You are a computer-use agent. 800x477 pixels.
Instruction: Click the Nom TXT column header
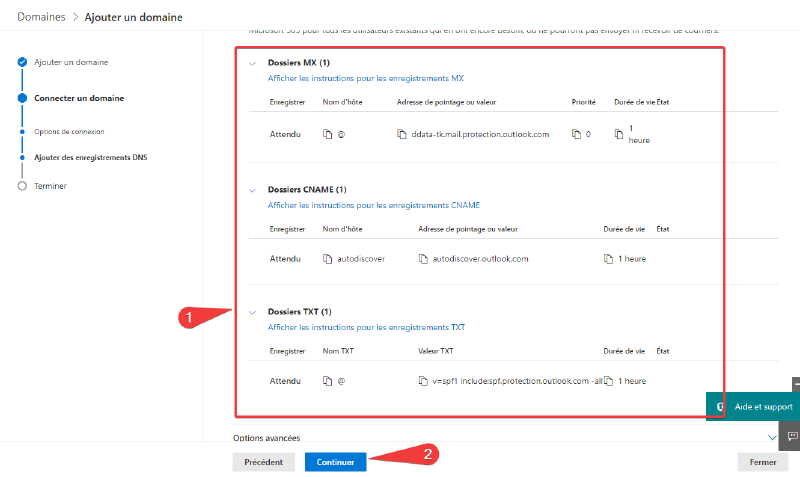338,351
